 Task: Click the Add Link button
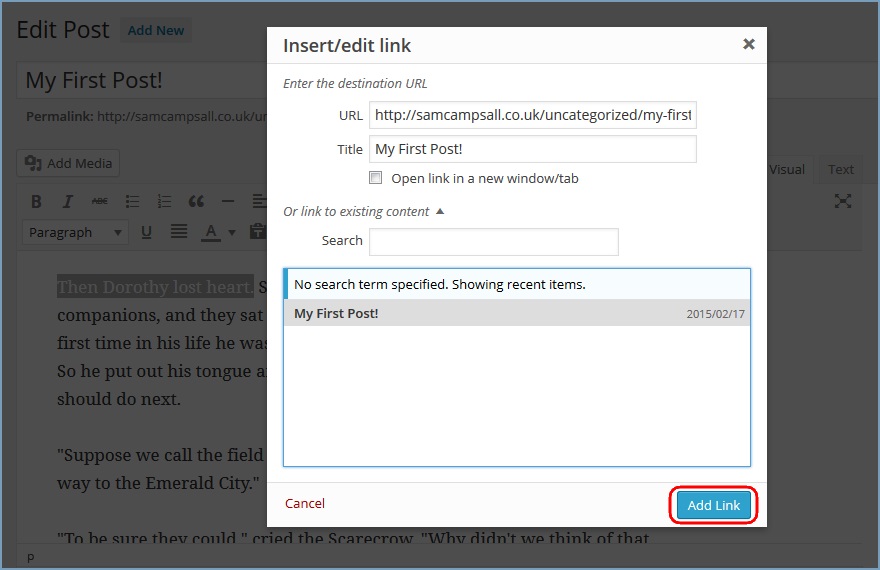point(714,505)
